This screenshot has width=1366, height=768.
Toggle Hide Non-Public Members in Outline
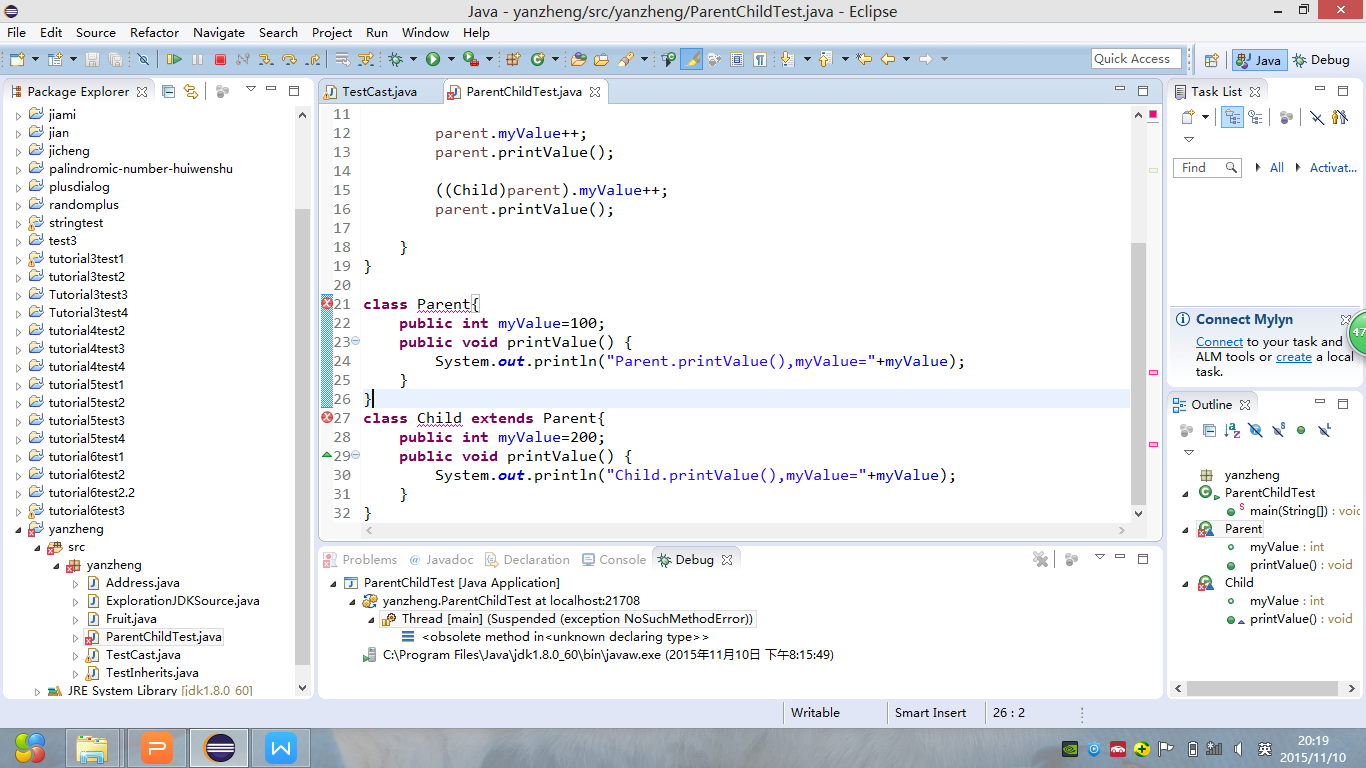1301,430
